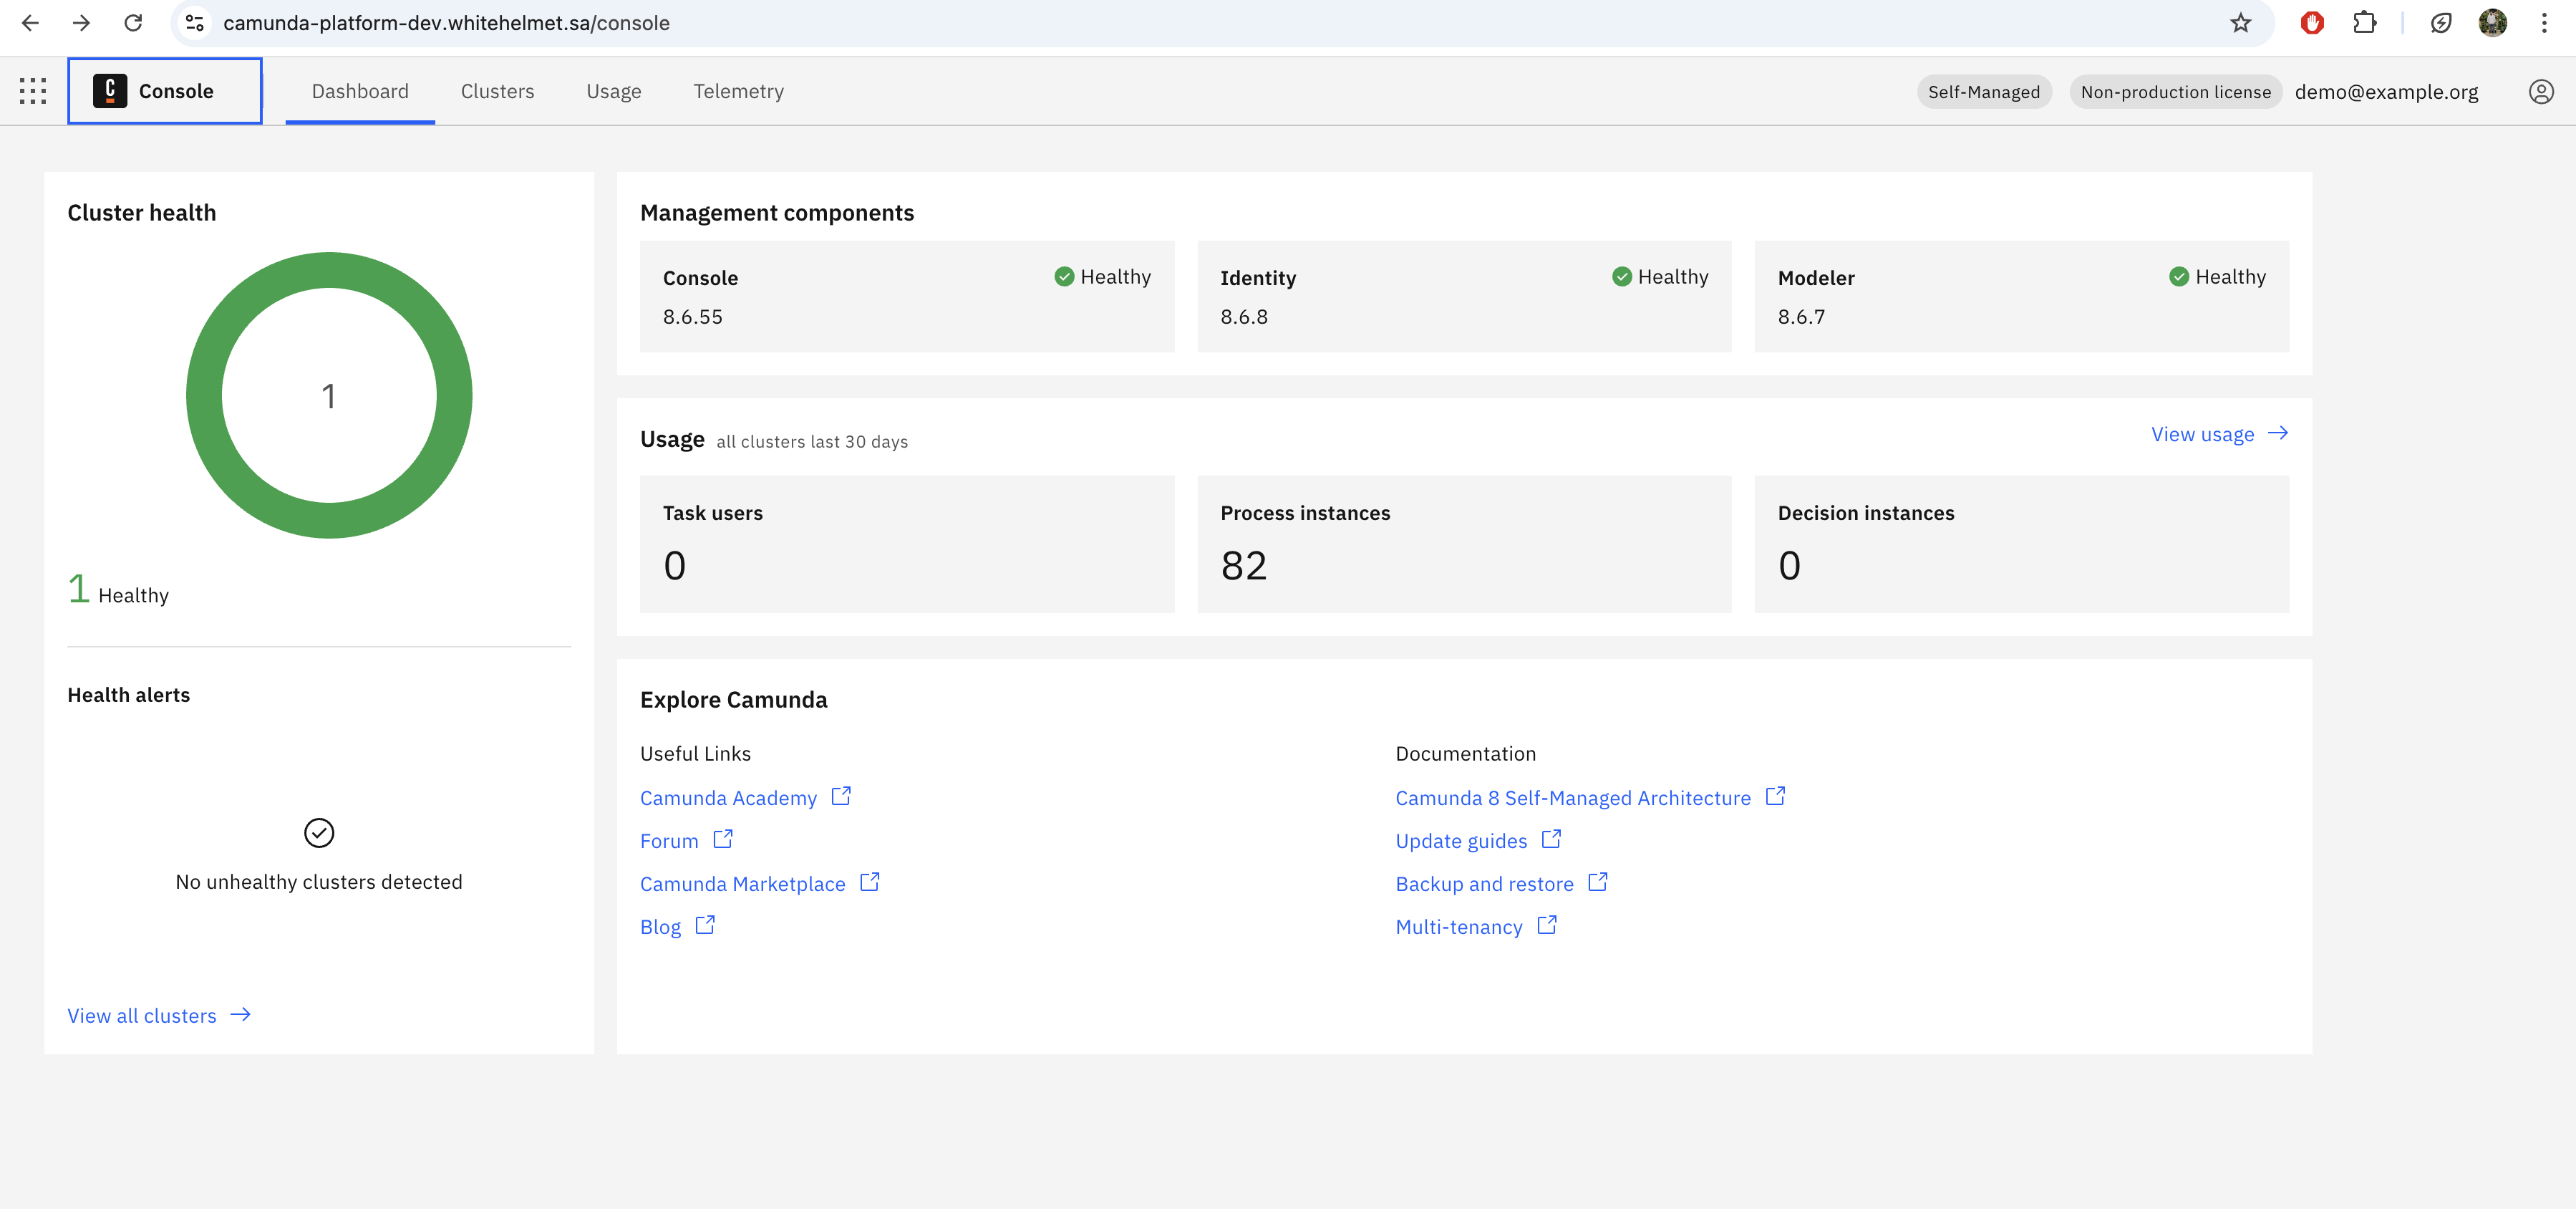Viewport: 2576px width, 1209px height.
Task: Click the 'all clusters last 30 days' text
Action: (x=812, y=442)
